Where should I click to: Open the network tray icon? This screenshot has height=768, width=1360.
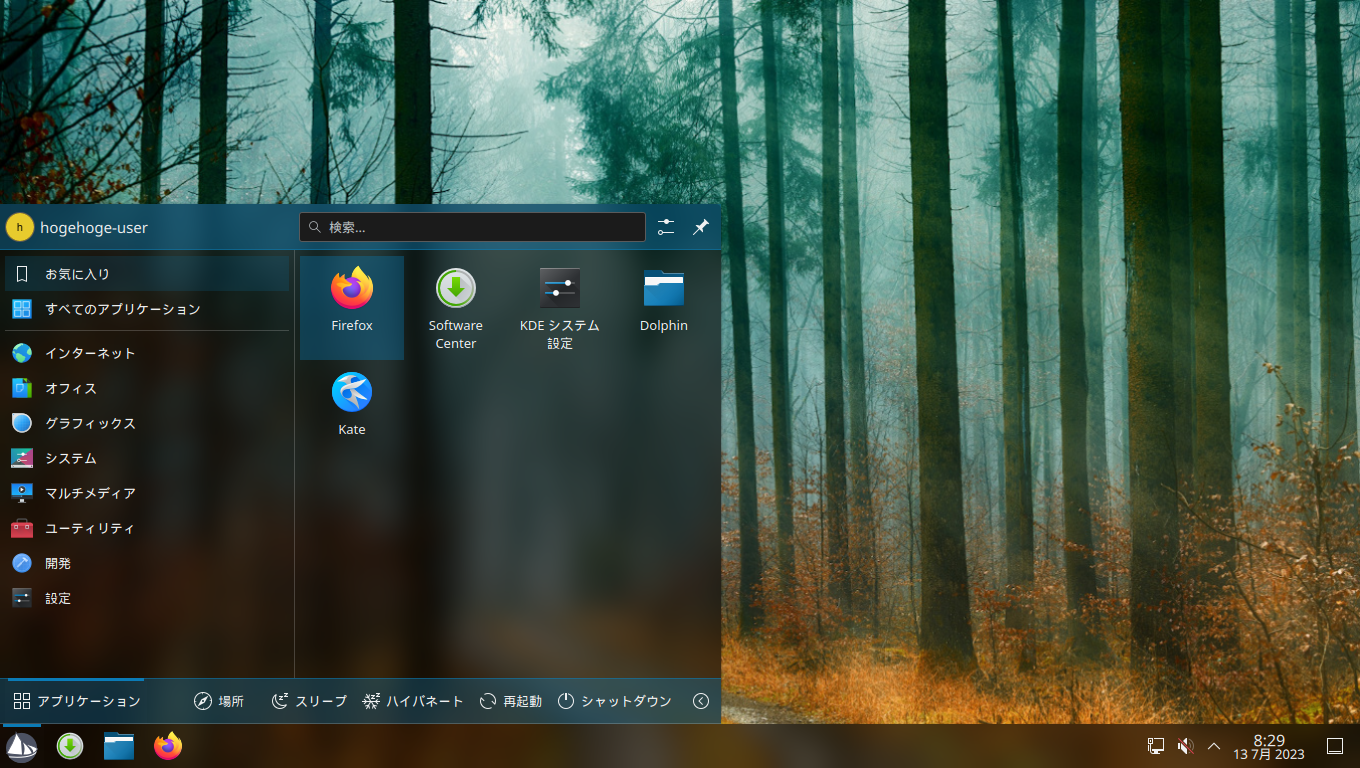tap(1155, 746)
